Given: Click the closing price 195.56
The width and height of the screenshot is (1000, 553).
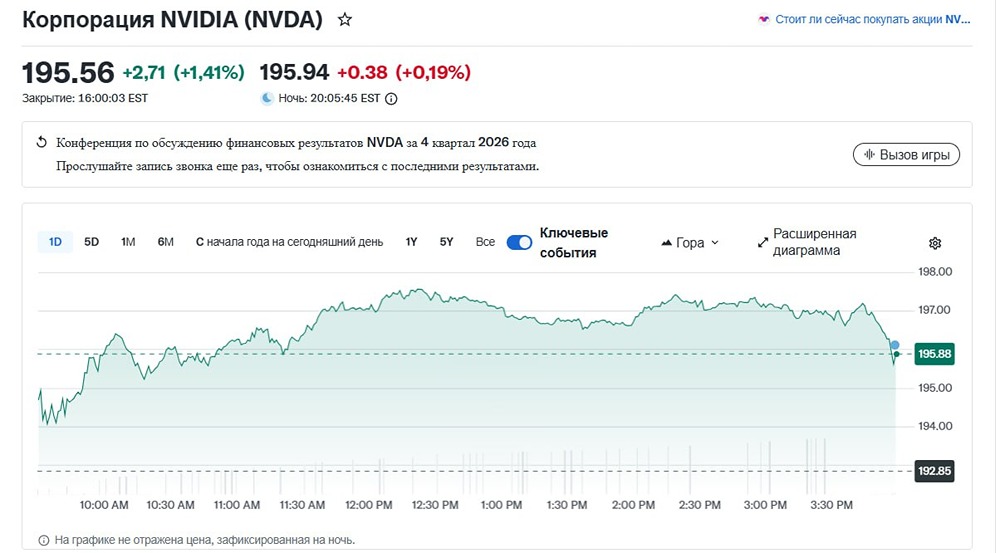Looking at the screenshot, I should [68, 73].
